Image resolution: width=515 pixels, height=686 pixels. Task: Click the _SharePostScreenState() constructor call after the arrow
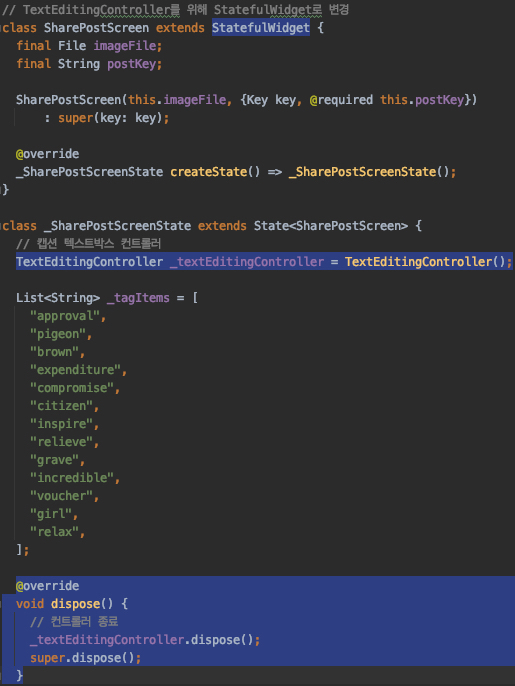[x=369, y=172]
